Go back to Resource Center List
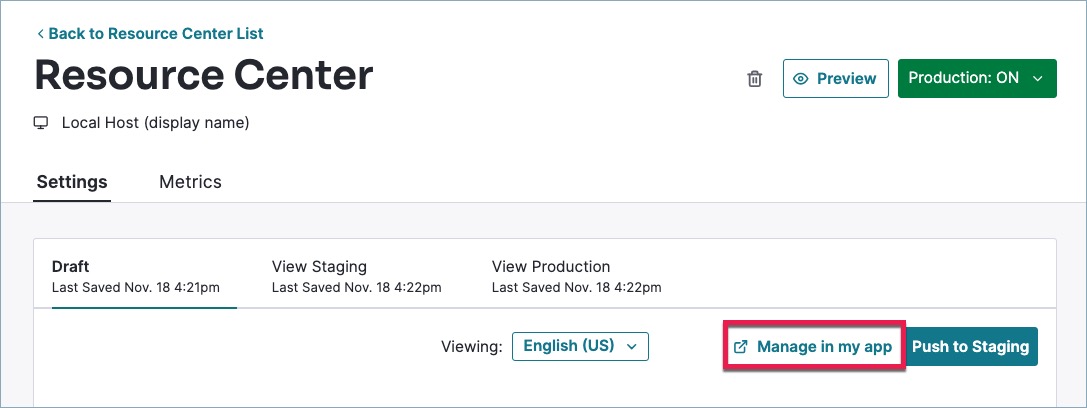1087x408 pixels. [x=155, y=34]
